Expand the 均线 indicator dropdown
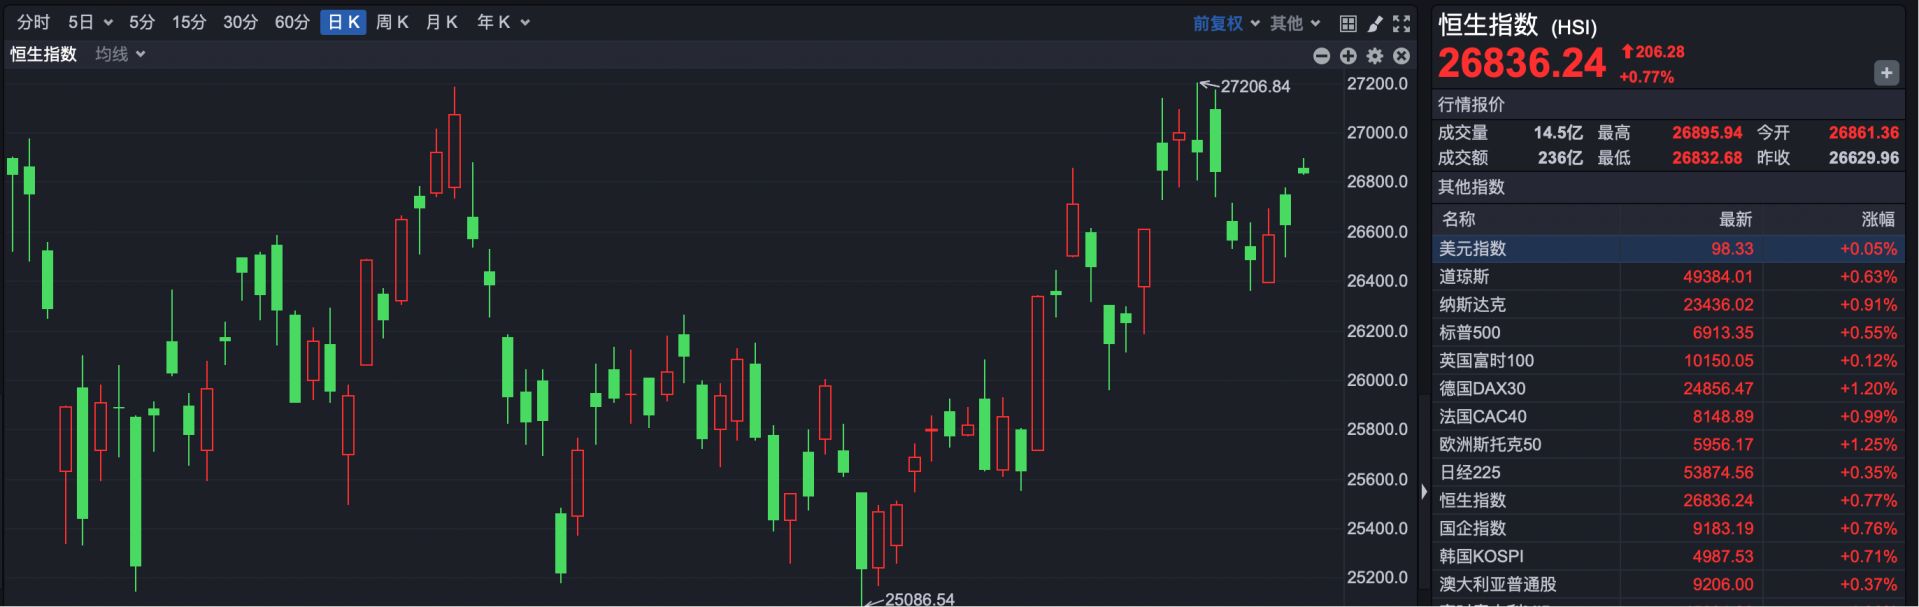This screenshot has height=607, width=1919. [x=120, y=54]
